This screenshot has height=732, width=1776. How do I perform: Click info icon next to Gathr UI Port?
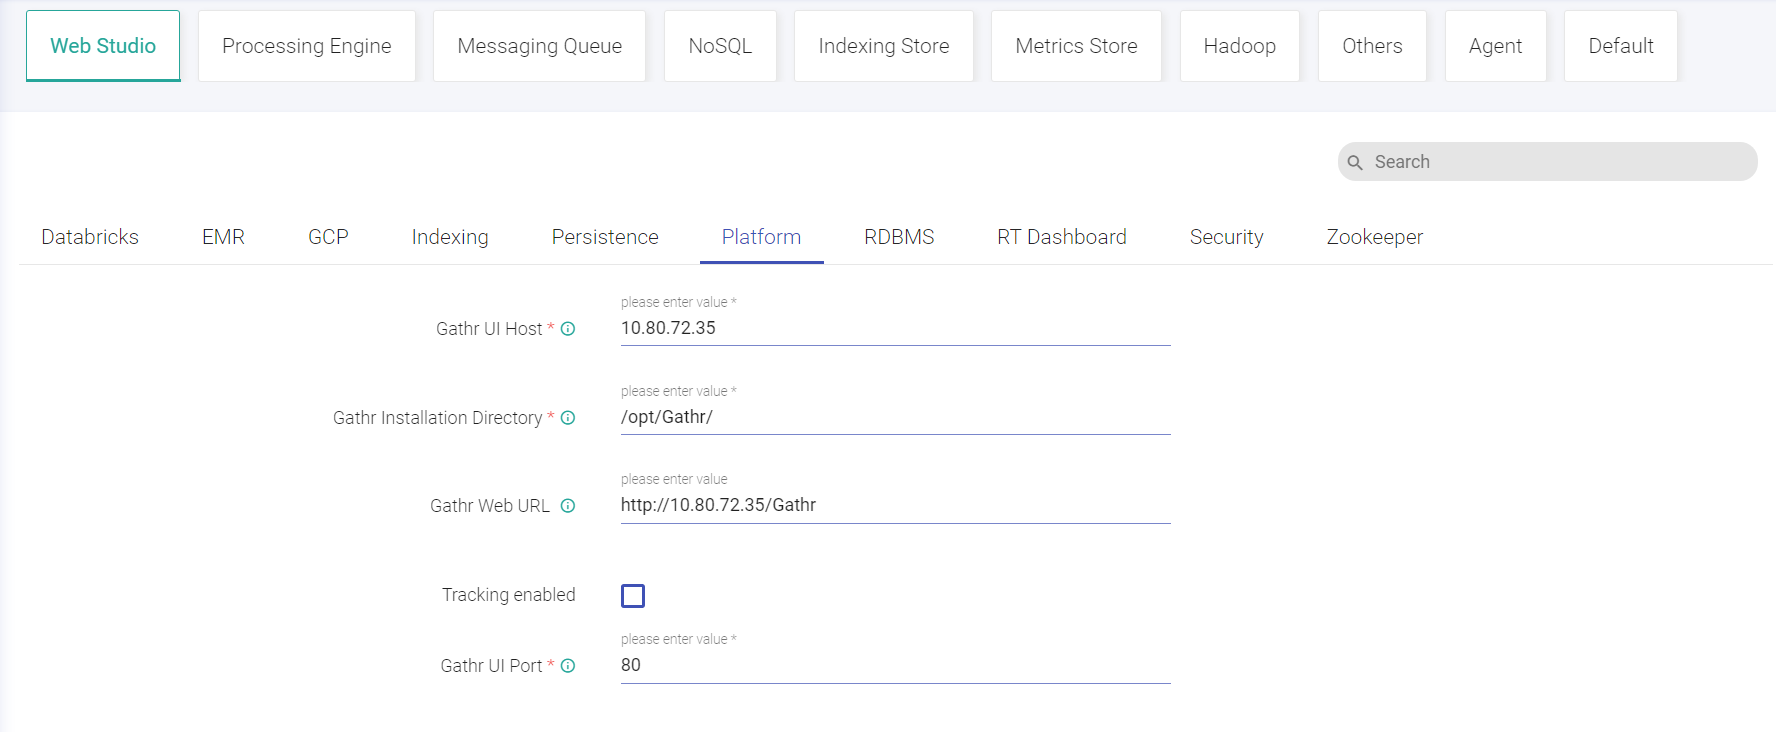(568, 666)
